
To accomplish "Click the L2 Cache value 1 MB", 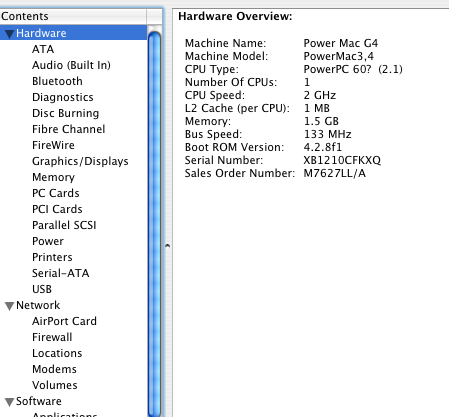I will tap(317, 108).
